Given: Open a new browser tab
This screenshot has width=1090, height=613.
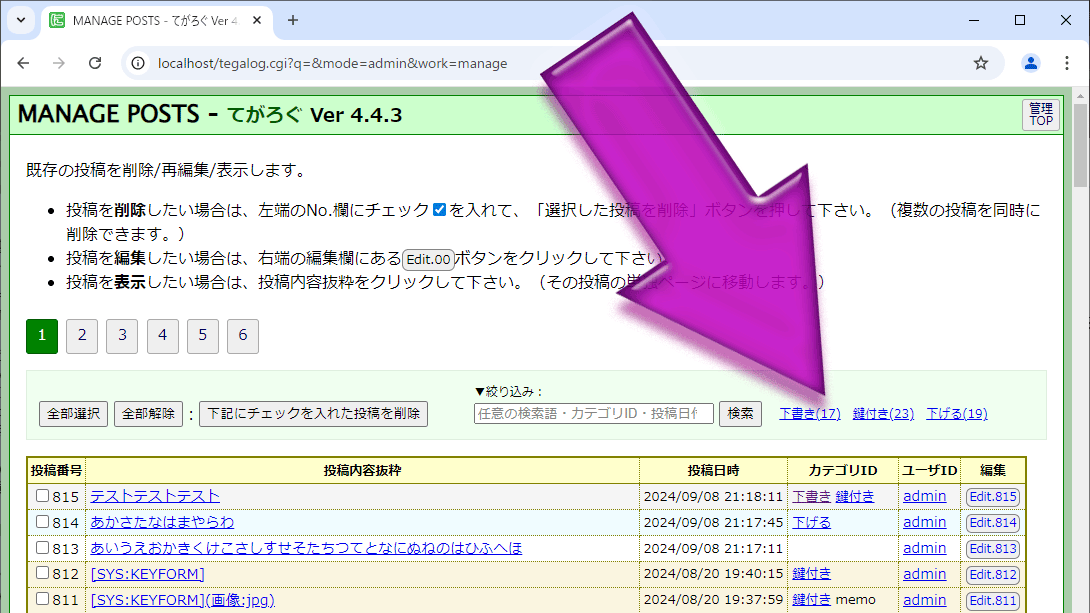Looking at the screenshot, I should [293, 20].
